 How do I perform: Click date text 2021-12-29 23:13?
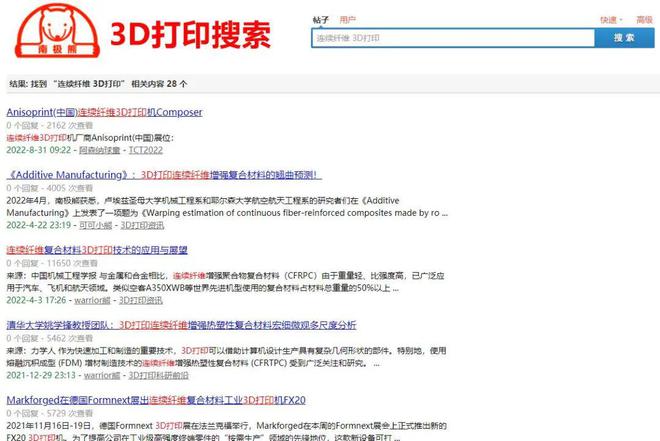tap(41, 375)
